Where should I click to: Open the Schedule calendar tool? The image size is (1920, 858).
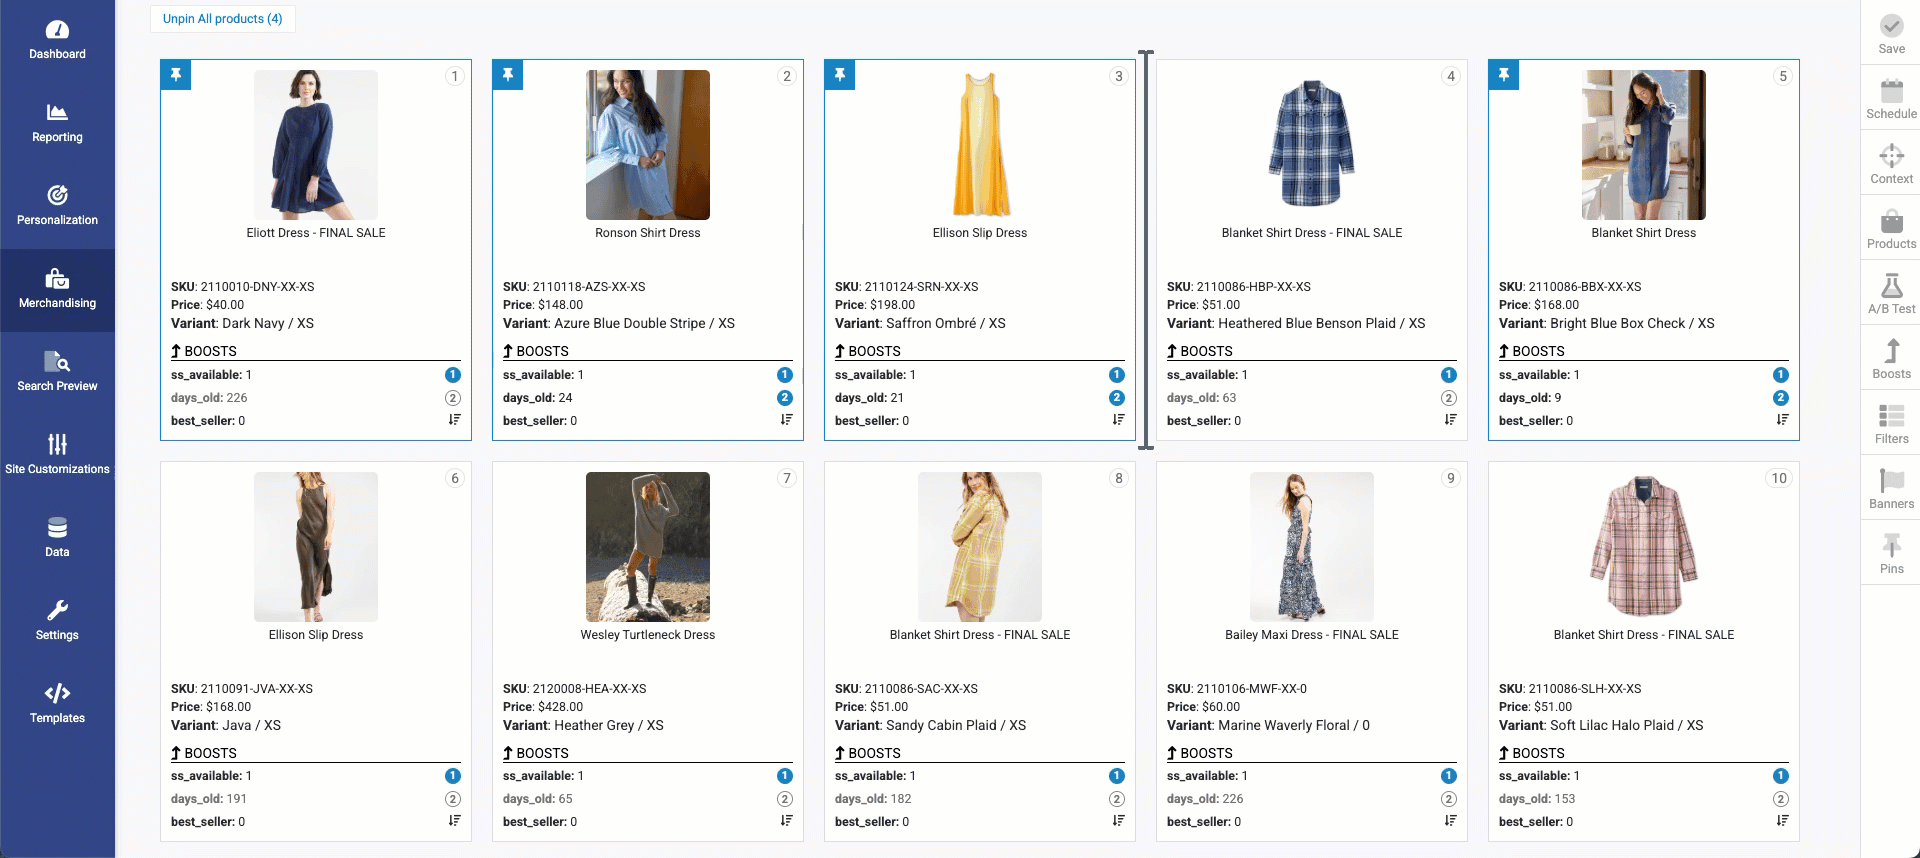click(1890, 98)
